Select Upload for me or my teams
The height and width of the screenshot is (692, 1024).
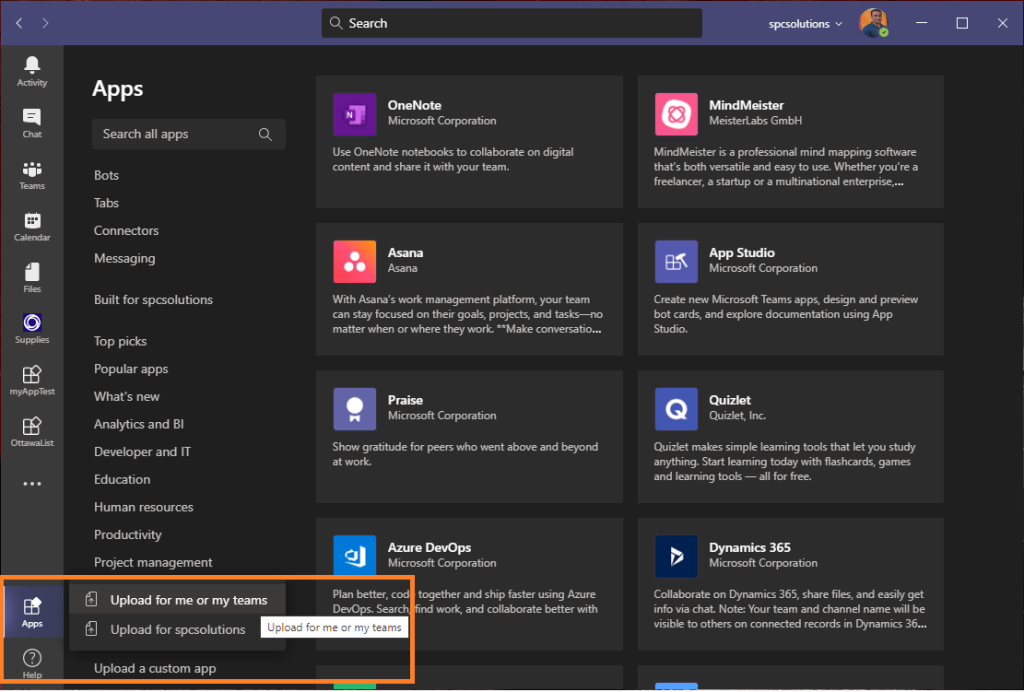(188, 600)
